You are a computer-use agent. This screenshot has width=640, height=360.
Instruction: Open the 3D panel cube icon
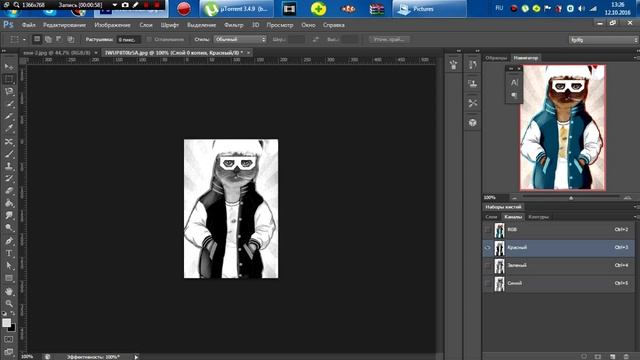(x=473, y=122)
